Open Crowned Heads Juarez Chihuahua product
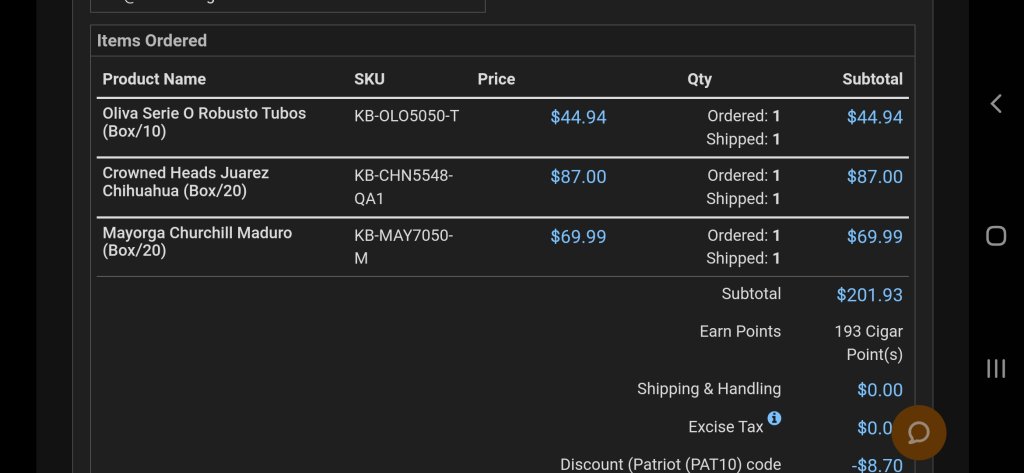Image resolution: width=1024 pixels, height=473 pixels. (x=185, y=182)
